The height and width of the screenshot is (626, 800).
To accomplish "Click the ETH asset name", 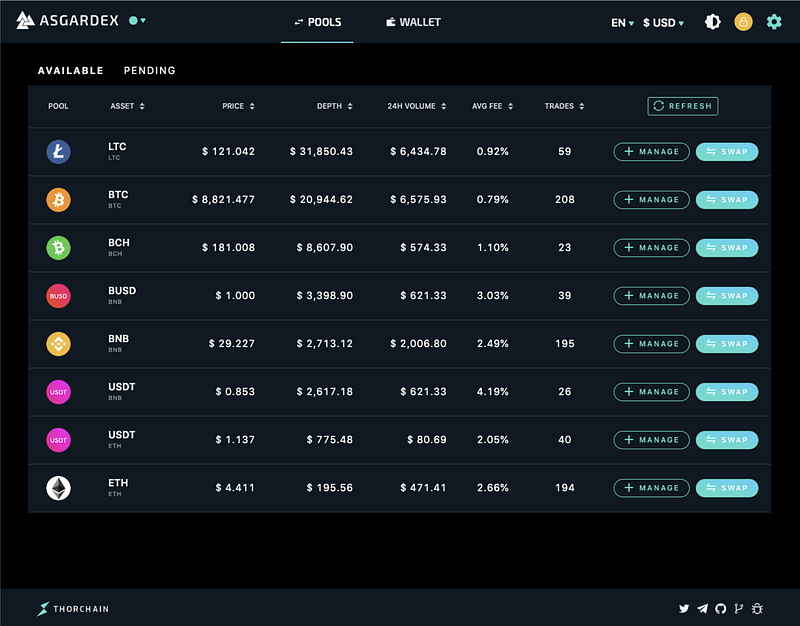I will pos(118,483).
